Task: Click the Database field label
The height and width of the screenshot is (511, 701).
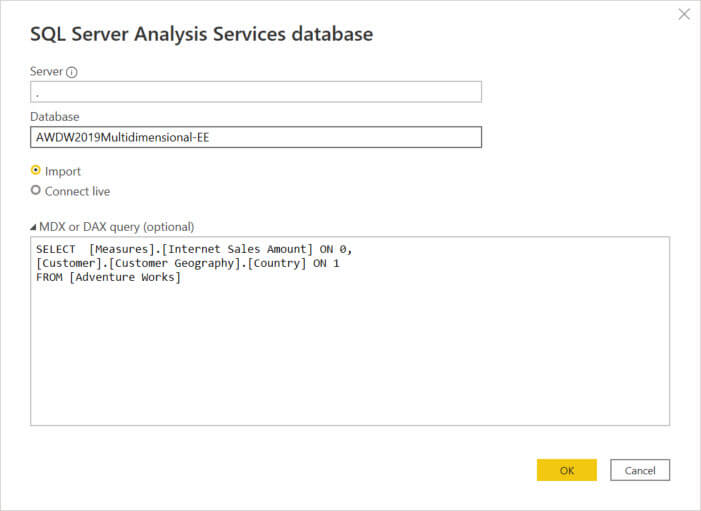Action: [55, 117]
